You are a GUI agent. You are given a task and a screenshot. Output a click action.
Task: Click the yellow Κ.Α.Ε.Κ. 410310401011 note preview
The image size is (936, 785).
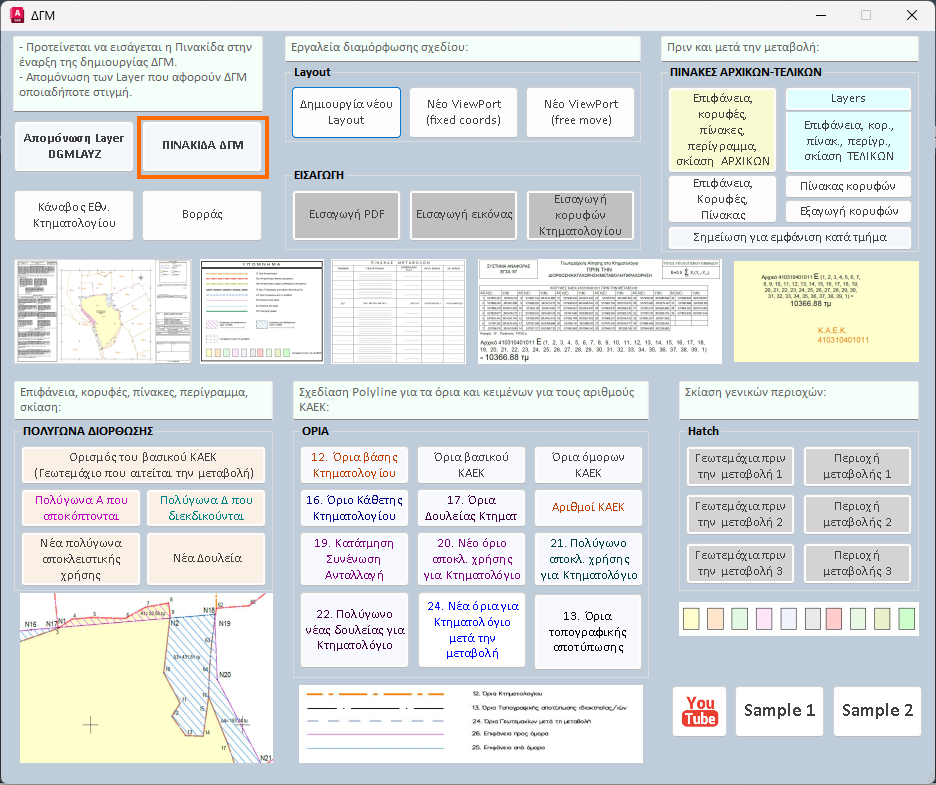(826, 312)
